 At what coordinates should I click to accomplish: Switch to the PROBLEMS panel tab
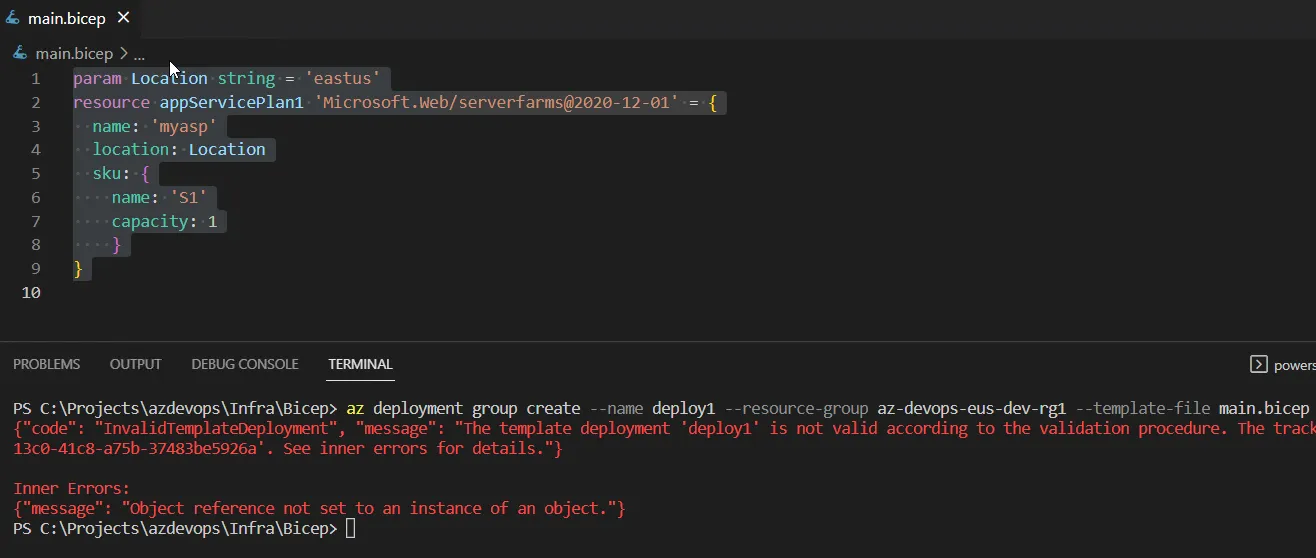point(46,364)
